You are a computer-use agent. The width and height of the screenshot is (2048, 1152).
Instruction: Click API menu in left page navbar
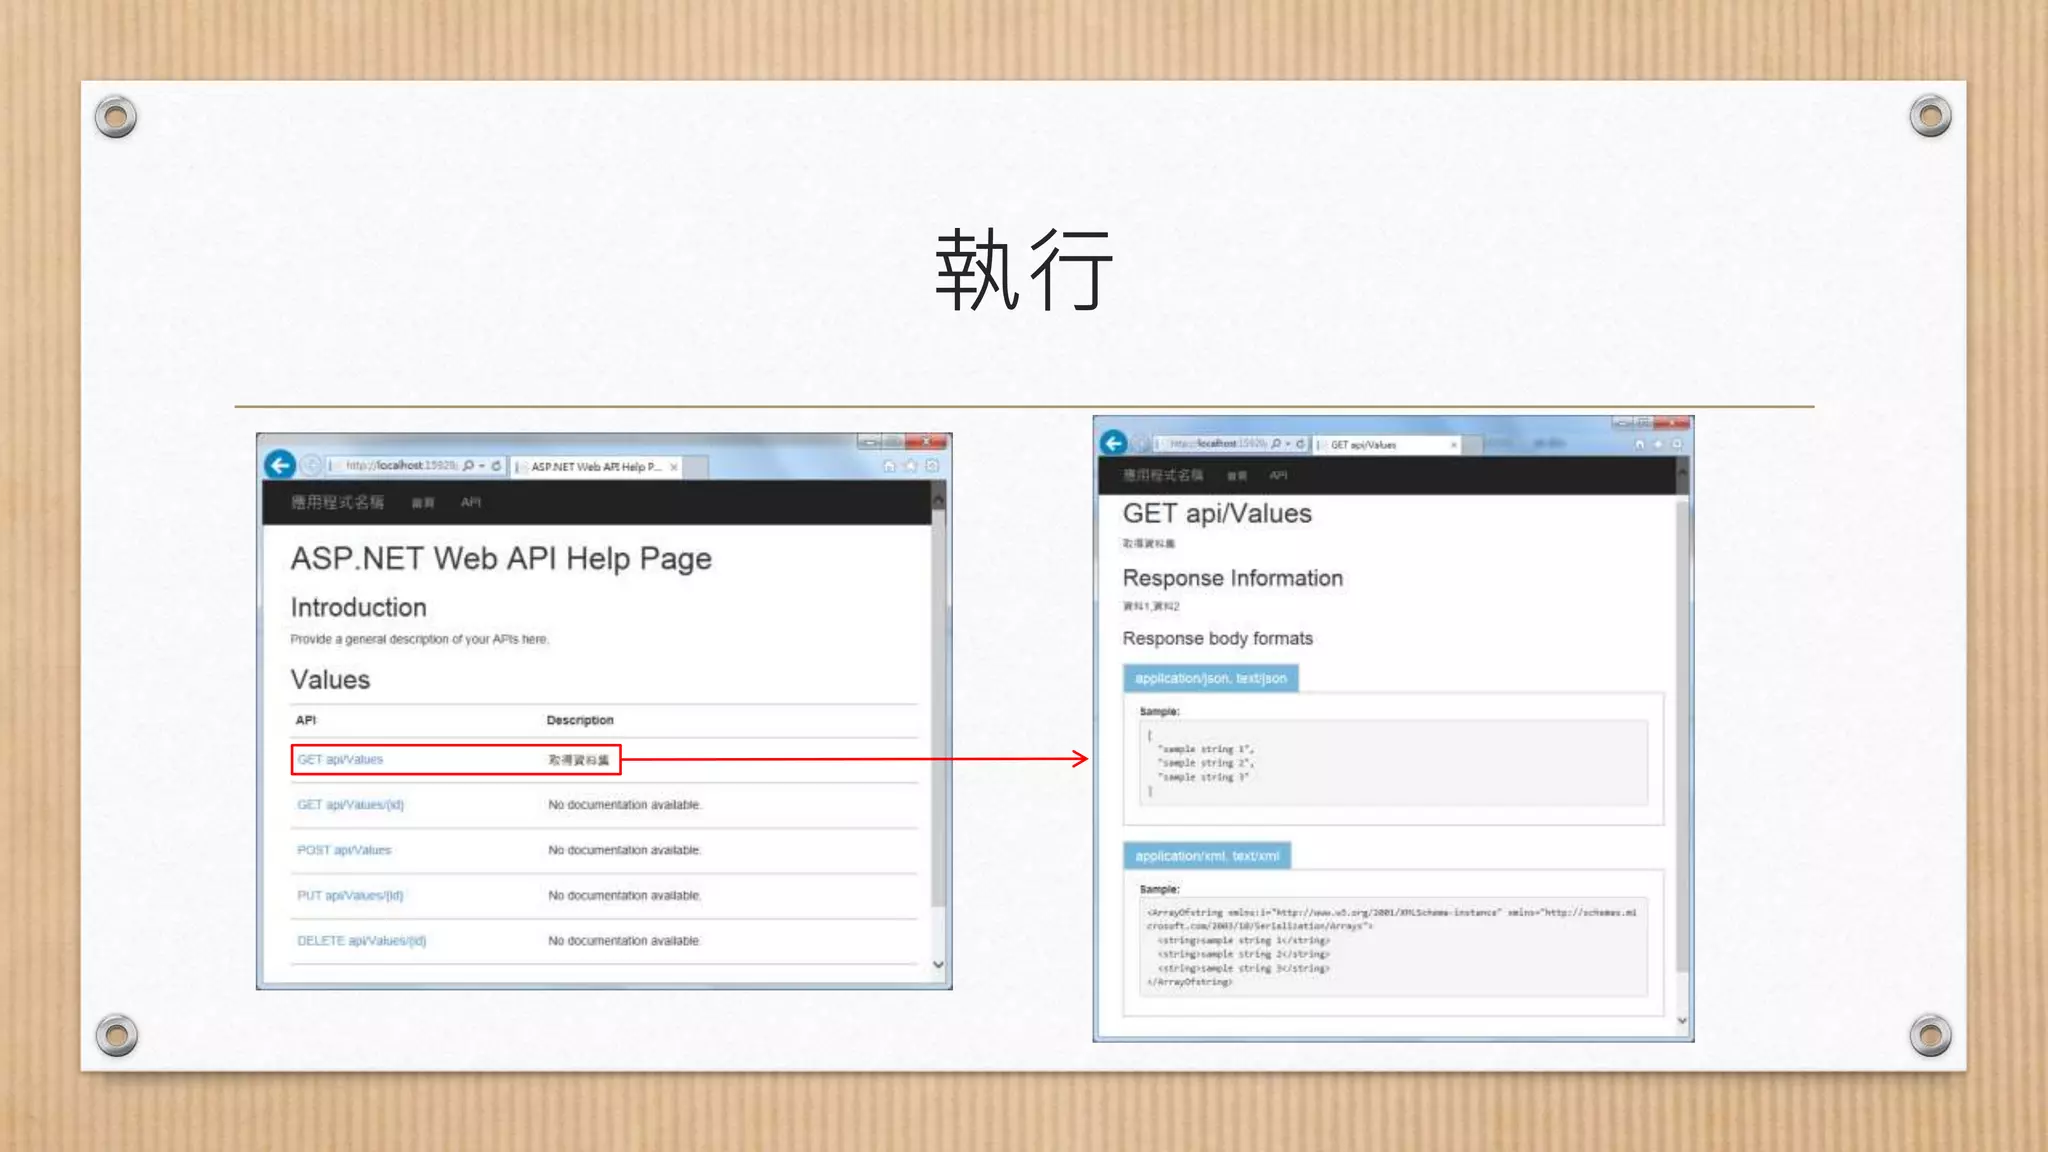pyautogui.click(x=471, y=503)
